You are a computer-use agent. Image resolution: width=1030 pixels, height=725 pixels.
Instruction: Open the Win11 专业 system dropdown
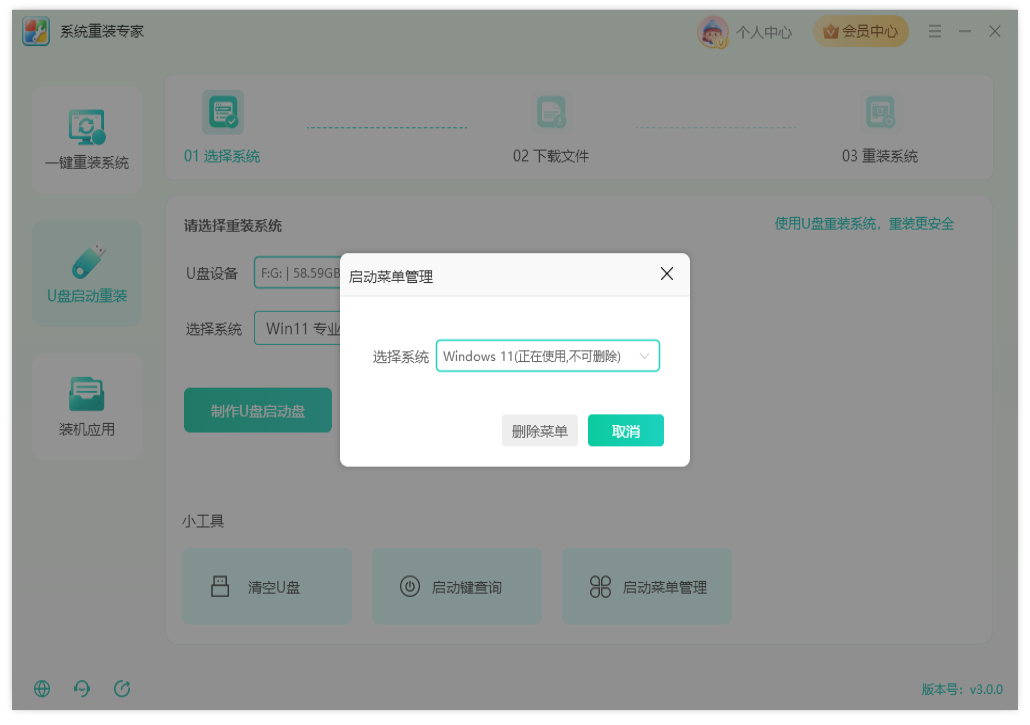pos(298,328)
